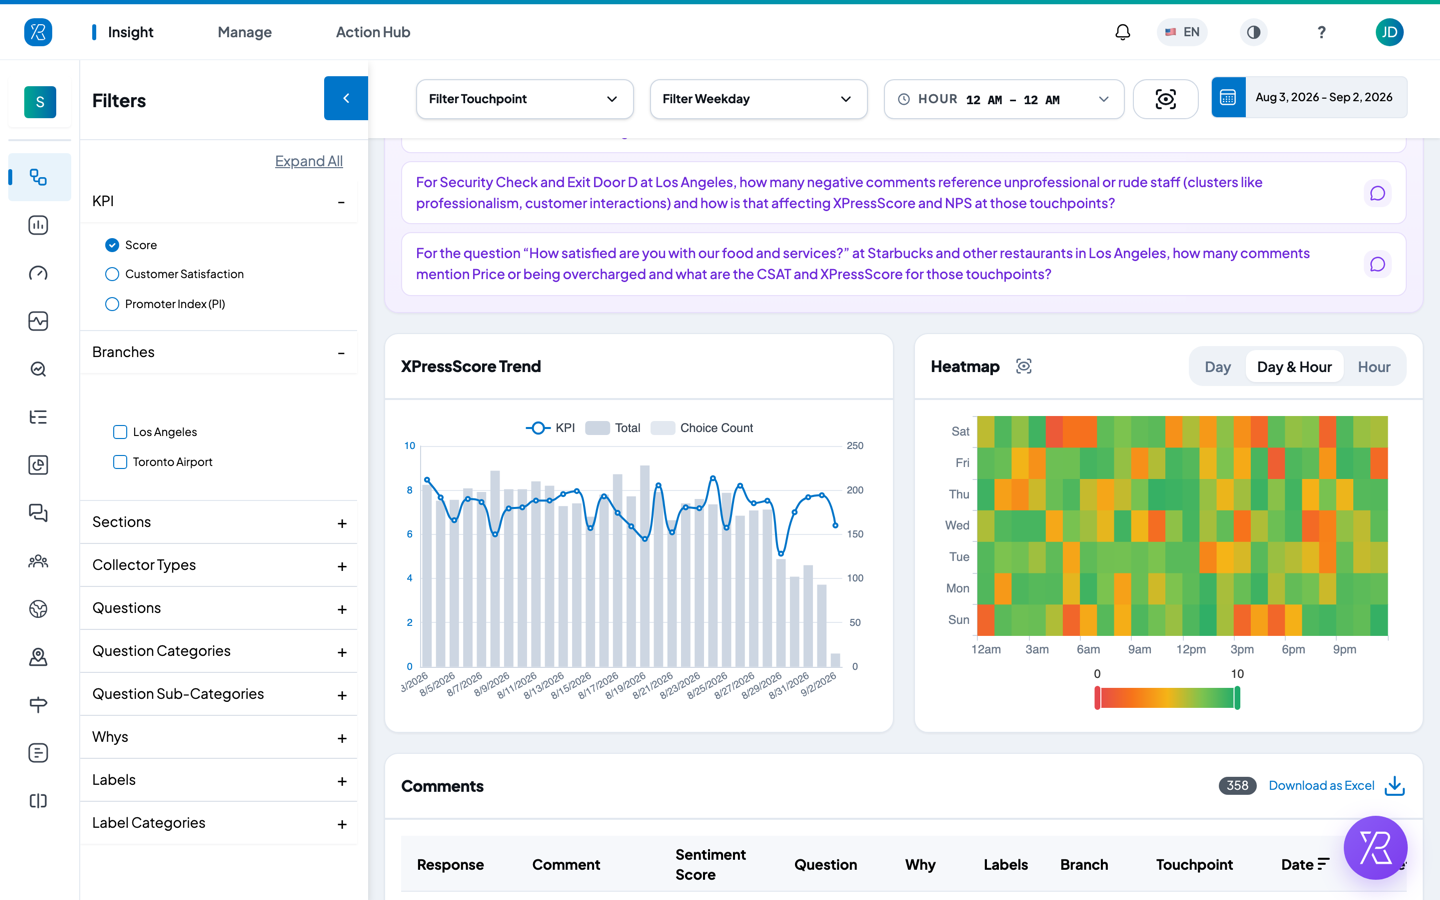Click the heatmap color scale minimum handle
Screen dimensions: 1440x900
[x=1097, y=698]
